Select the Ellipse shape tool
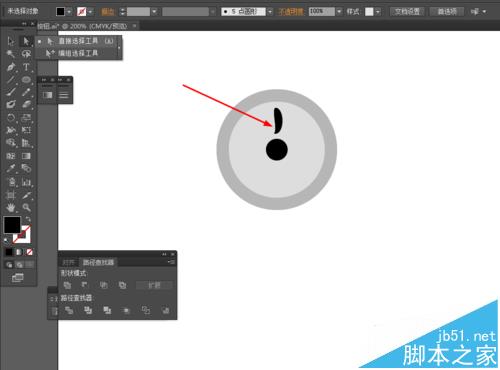500x370 pixels. (26, 79)
